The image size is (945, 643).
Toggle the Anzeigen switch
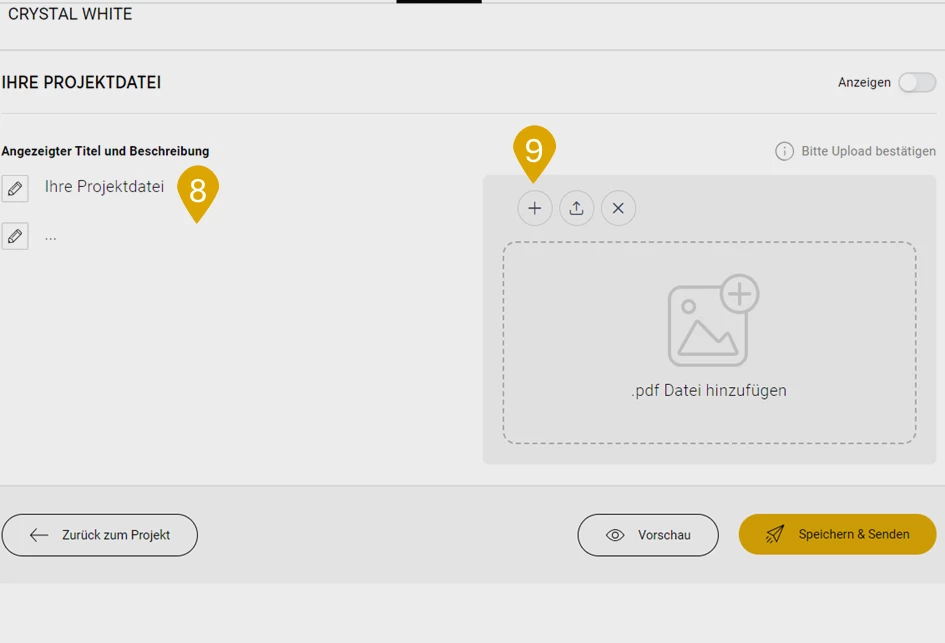pos(916,82)
